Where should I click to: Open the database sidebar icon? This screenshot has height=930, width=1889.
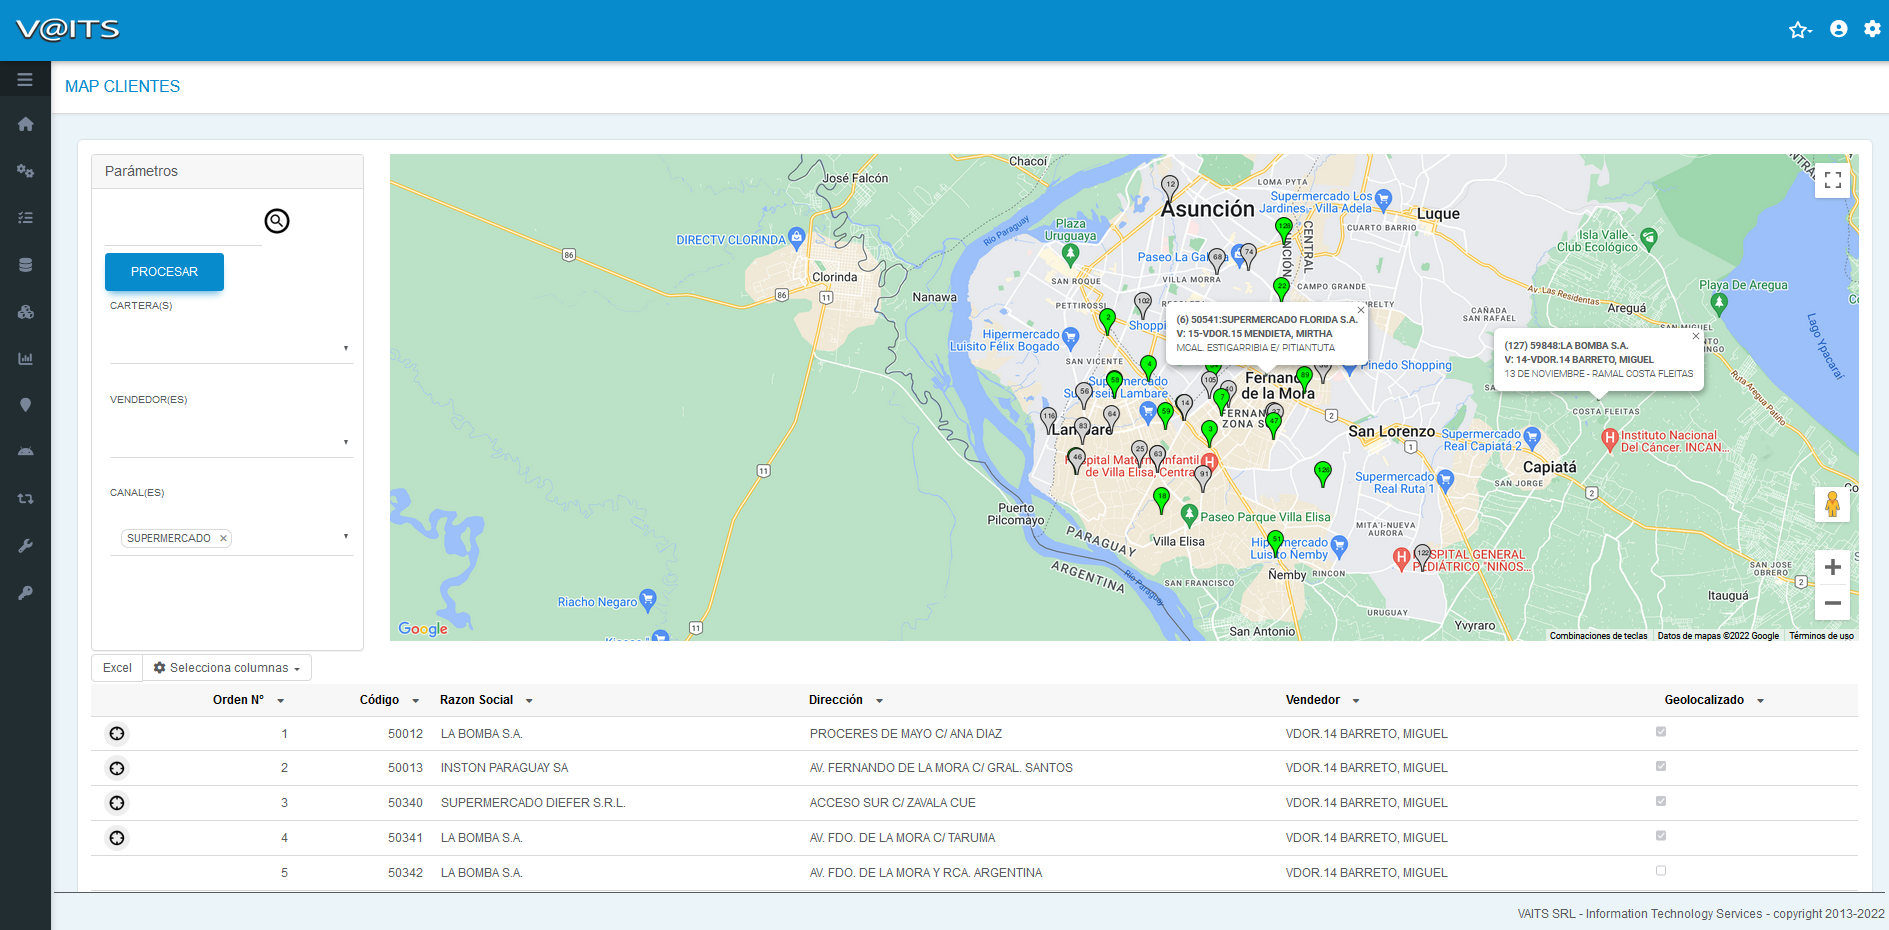25,265
